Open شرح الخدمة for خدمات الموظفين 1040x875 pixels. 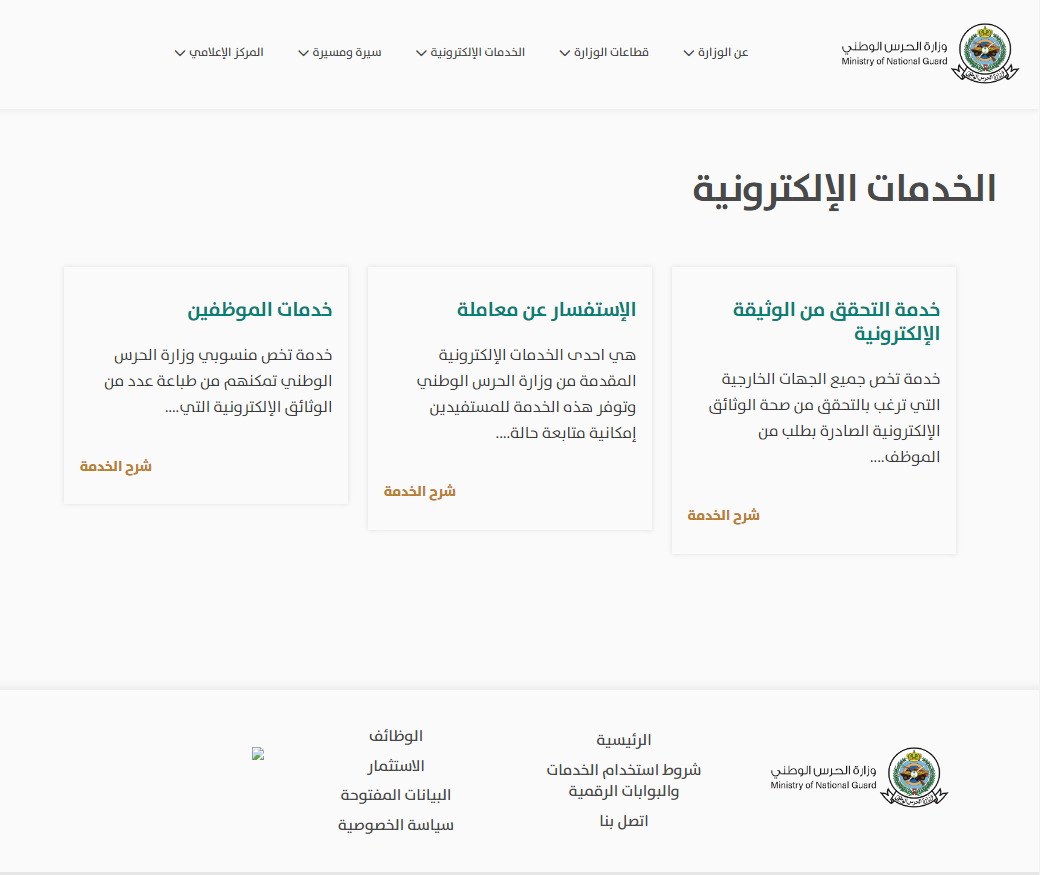[x=115, y=466]
